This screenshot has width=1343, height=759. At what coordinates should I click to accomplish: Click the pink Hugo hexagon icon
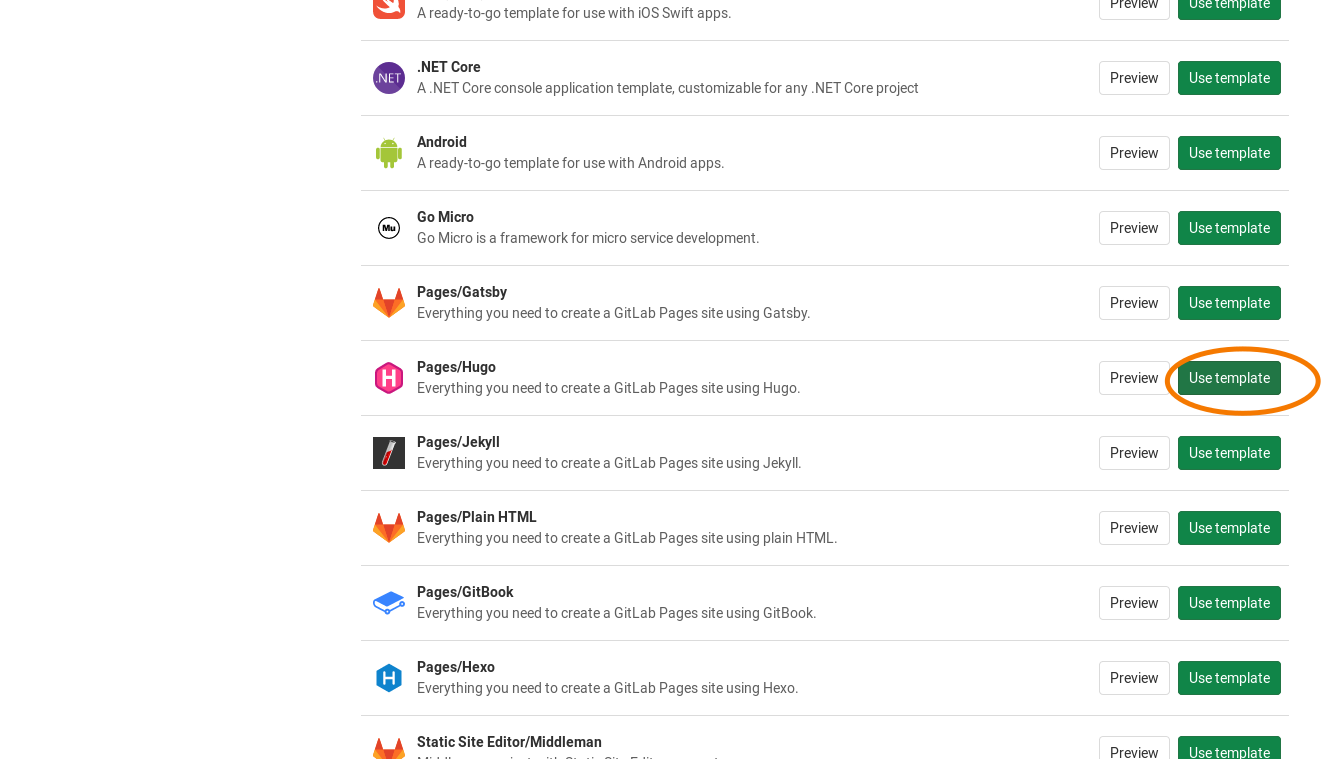(x=389, y=378)
